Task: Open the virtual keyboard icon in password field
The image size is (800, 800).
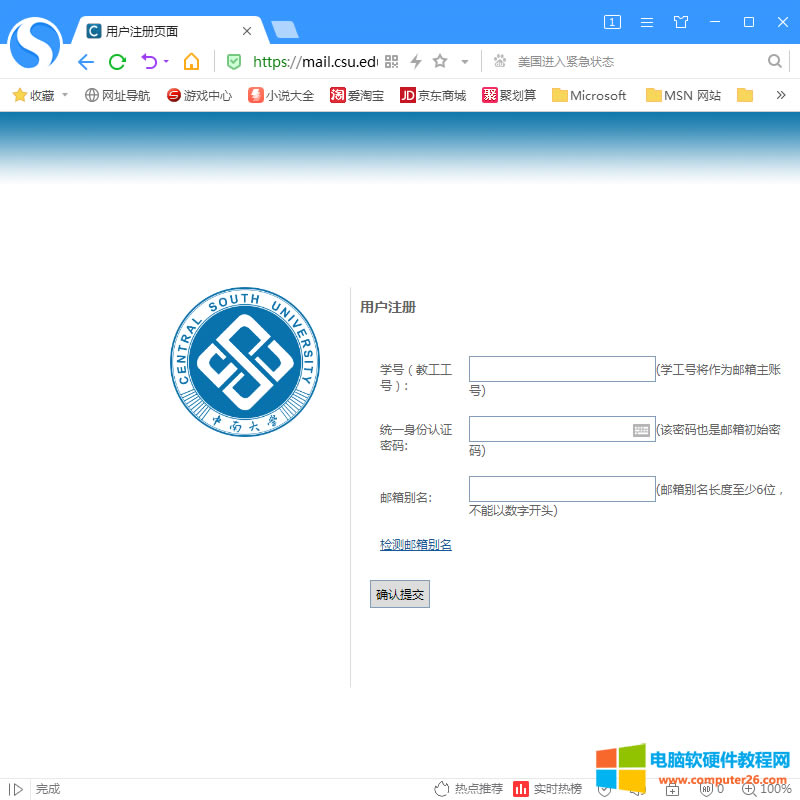Action: [642, 430]
